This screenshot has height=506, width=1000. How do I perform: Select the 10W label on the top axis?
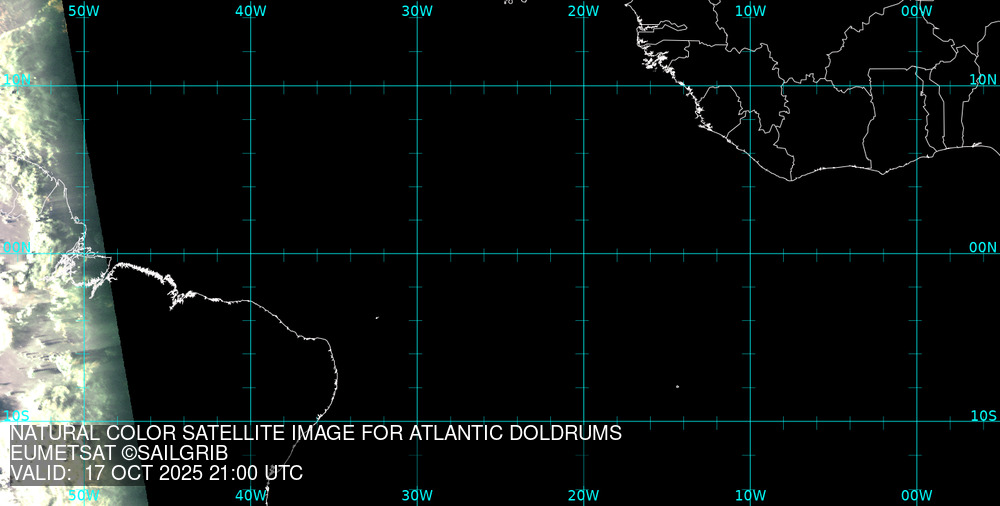(750, 10)
